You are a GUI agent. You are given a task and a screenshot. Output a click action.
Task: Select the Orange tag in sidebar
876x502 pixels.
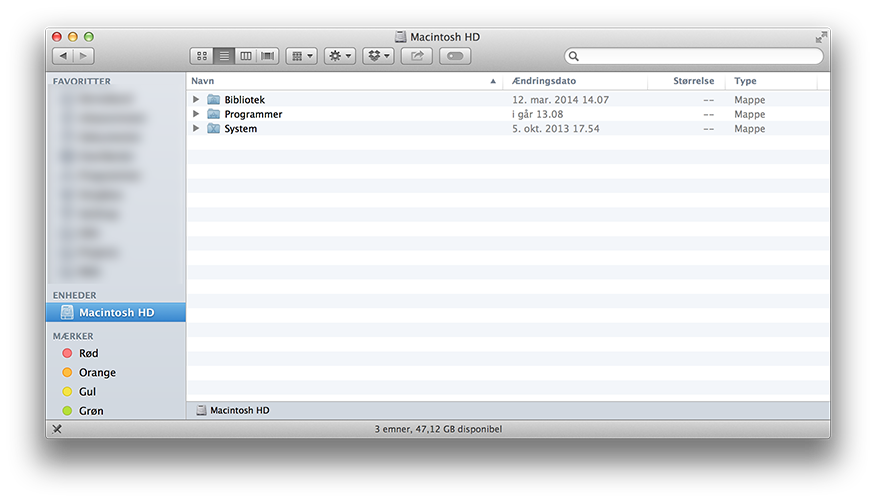(x=97, y=372)
